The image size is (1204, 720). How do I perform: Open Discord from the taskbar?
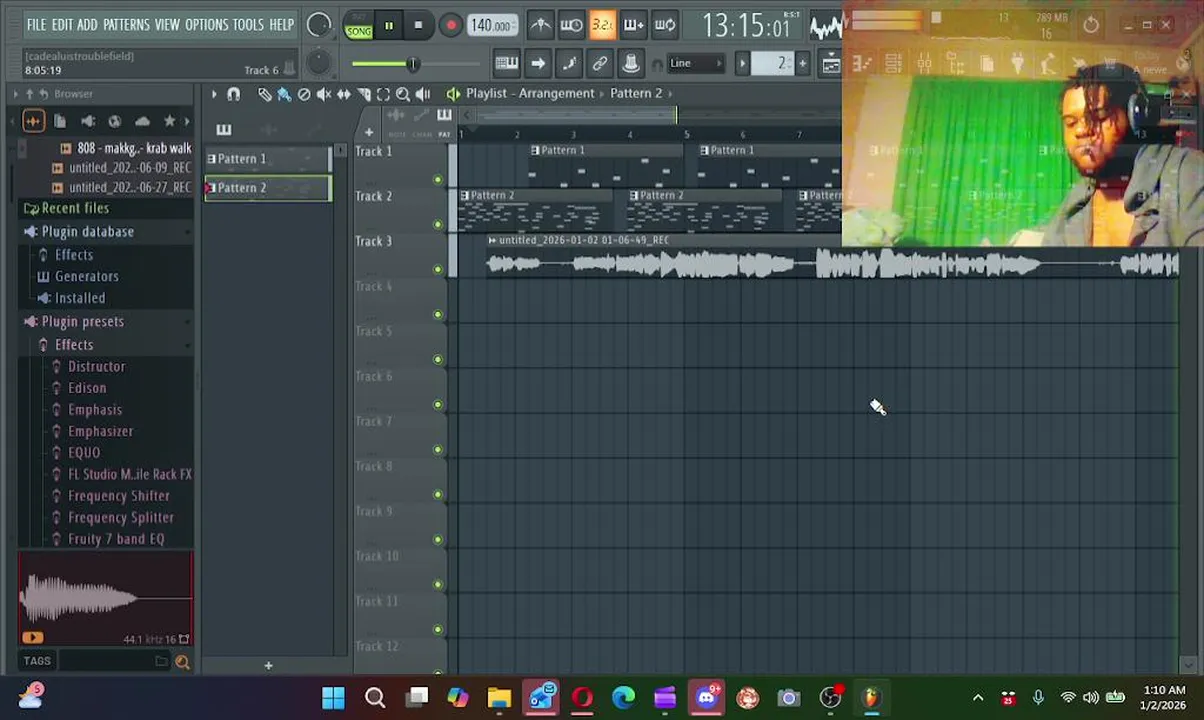pyautogui.click(x=707, y=698)
